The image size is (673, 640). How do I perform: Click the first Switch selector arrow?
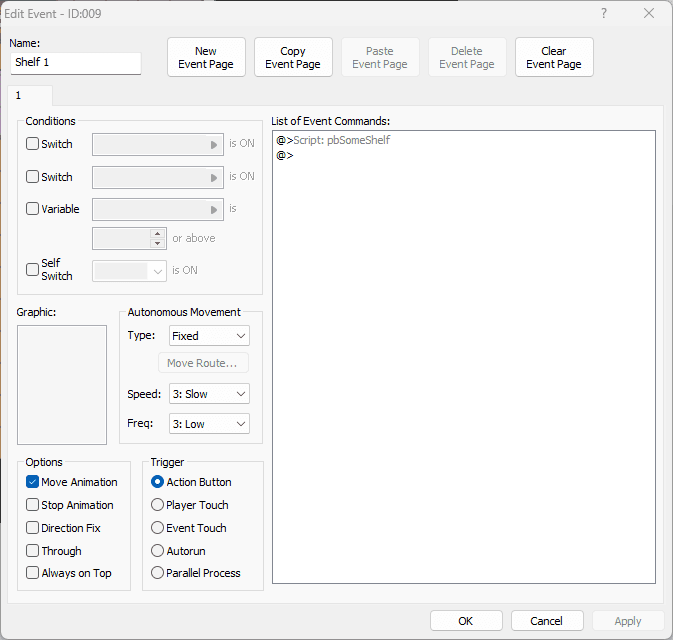(x=214, y=145)
